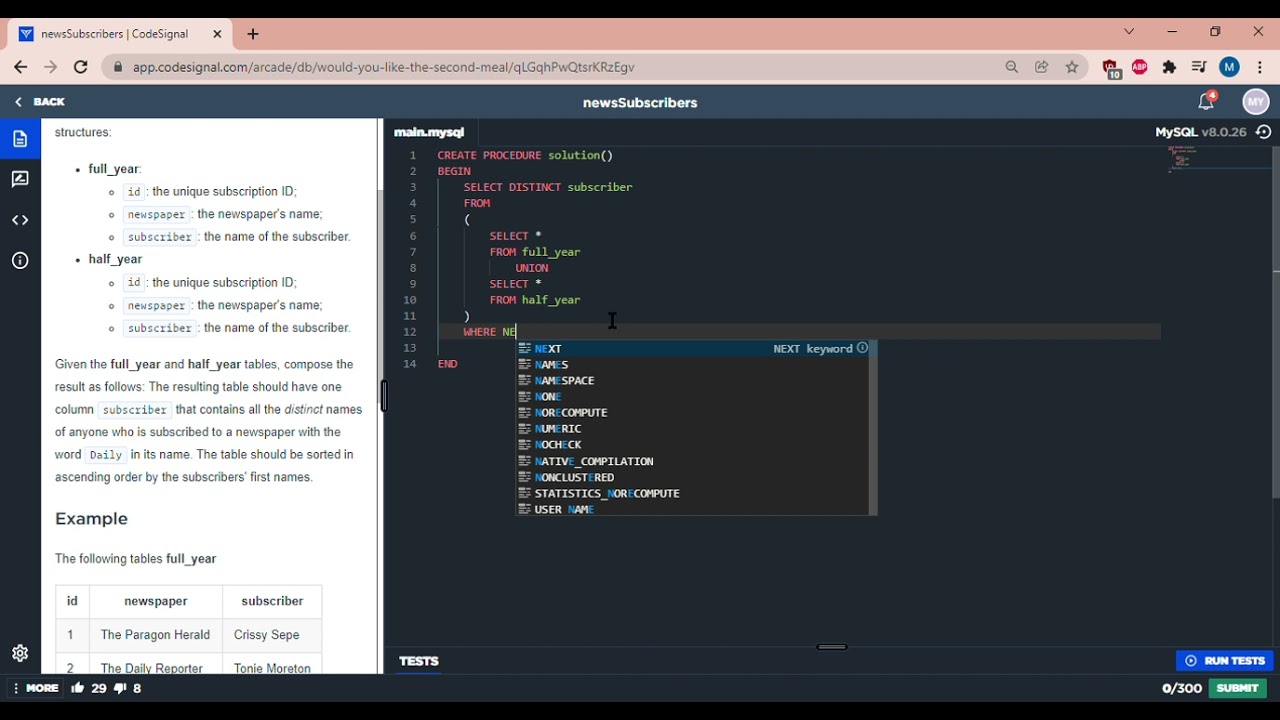Image resolution: width=1280 pixels, height=720 pixels.
Task: Click the description panel splitter handle
Action: [384, 397]
